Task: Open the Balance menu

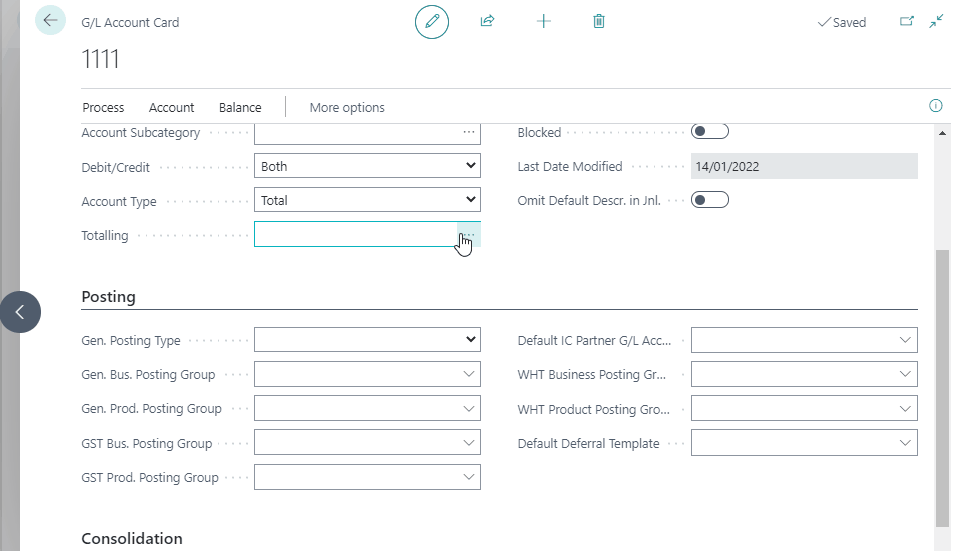Action: [240, 107]
